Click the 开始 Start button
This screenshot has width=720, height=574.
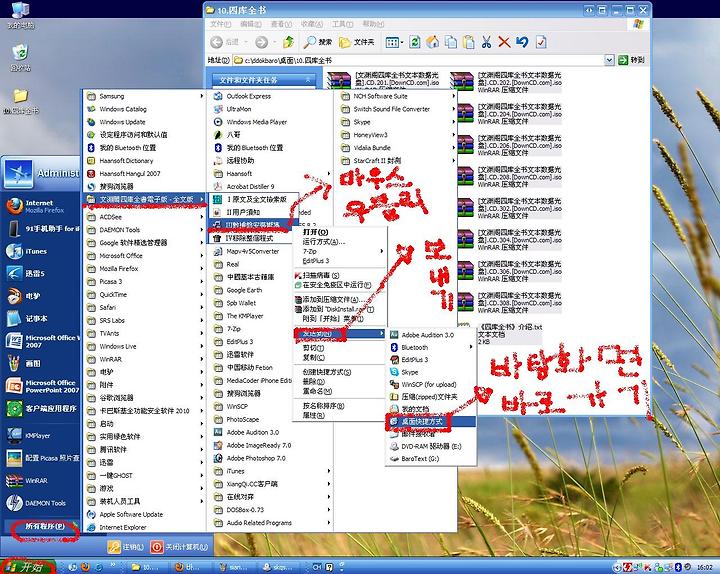[28, 567]
